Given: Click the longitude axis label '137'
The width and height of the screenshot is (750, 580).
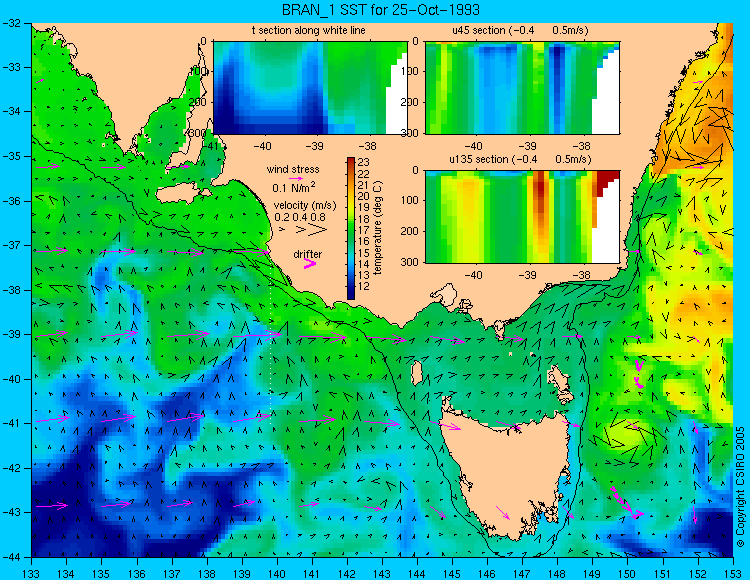Looking at the screenshot, I should click(x=172, y=573).
